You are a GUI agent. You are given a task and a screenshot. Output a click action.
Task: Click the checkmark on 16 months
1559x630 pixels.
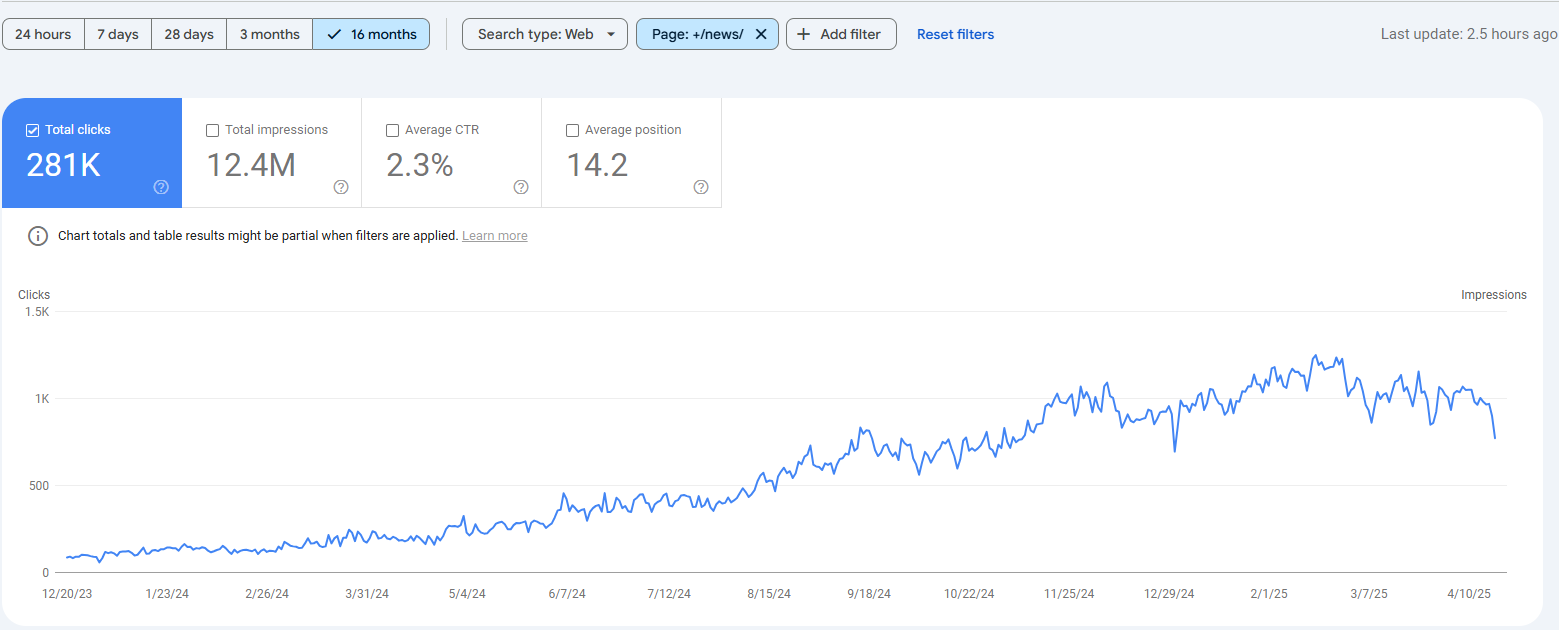tap(334, 34)
